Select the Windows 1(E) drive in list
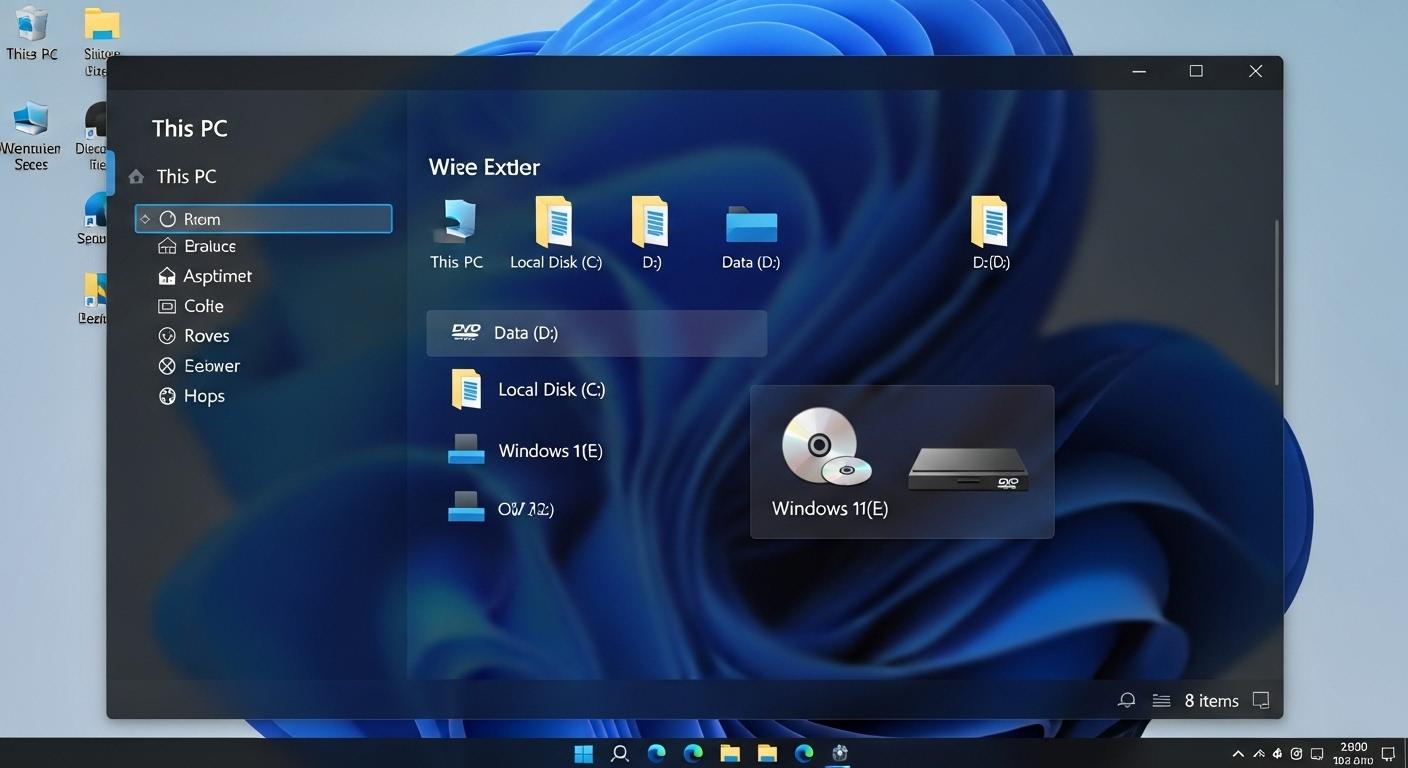Viewport: 1408px width, 768px height. (549, 451)
